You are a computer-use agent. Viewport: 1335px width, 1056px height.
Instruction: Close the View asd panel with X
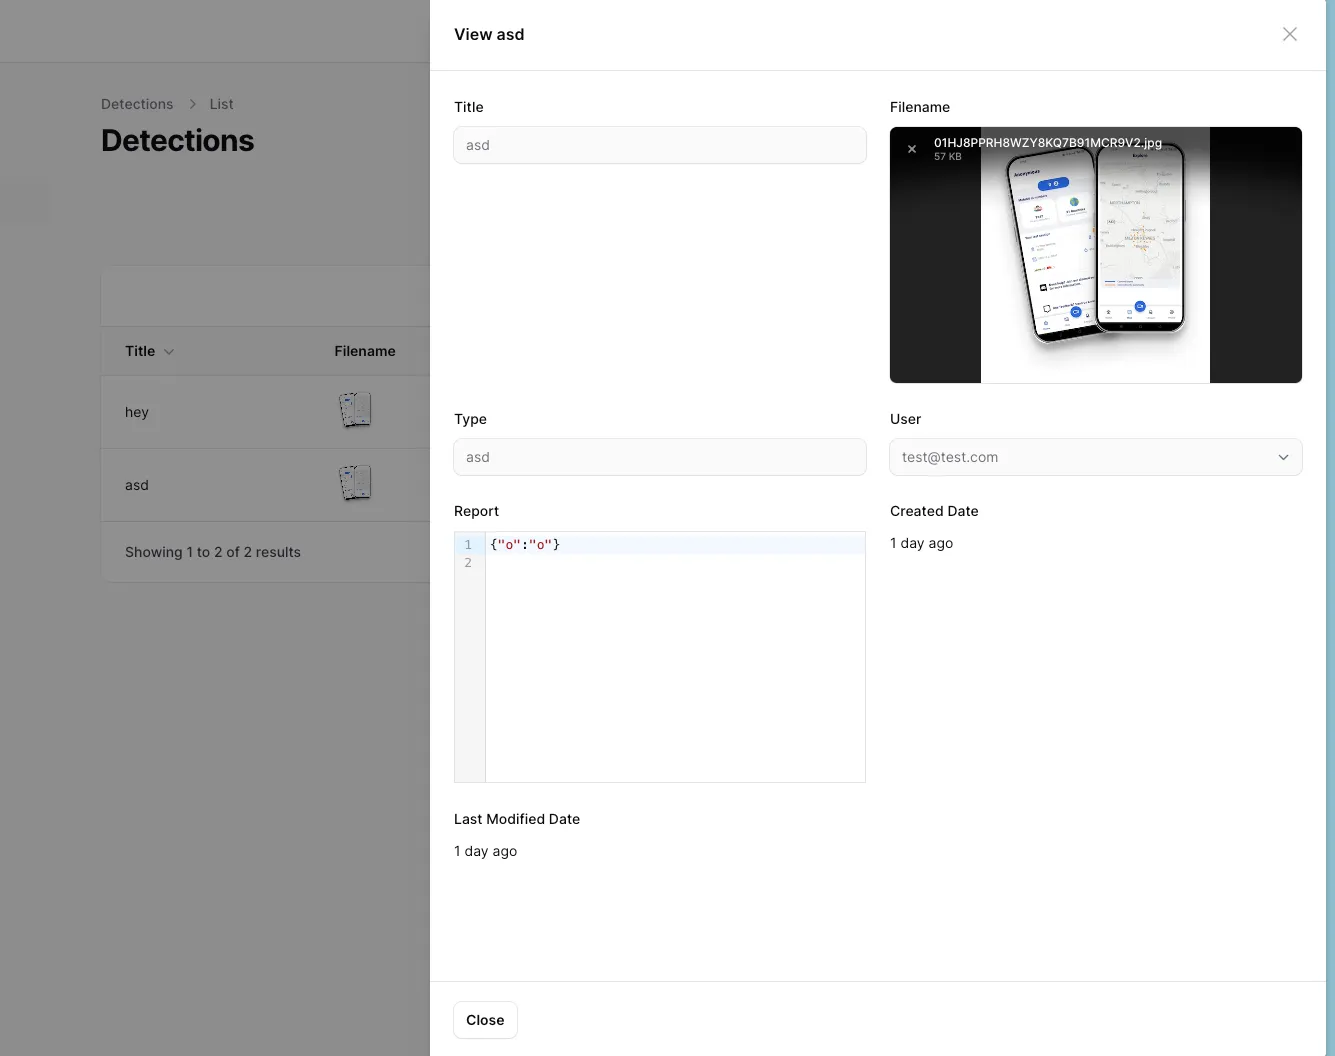(x=1290, y=34)
